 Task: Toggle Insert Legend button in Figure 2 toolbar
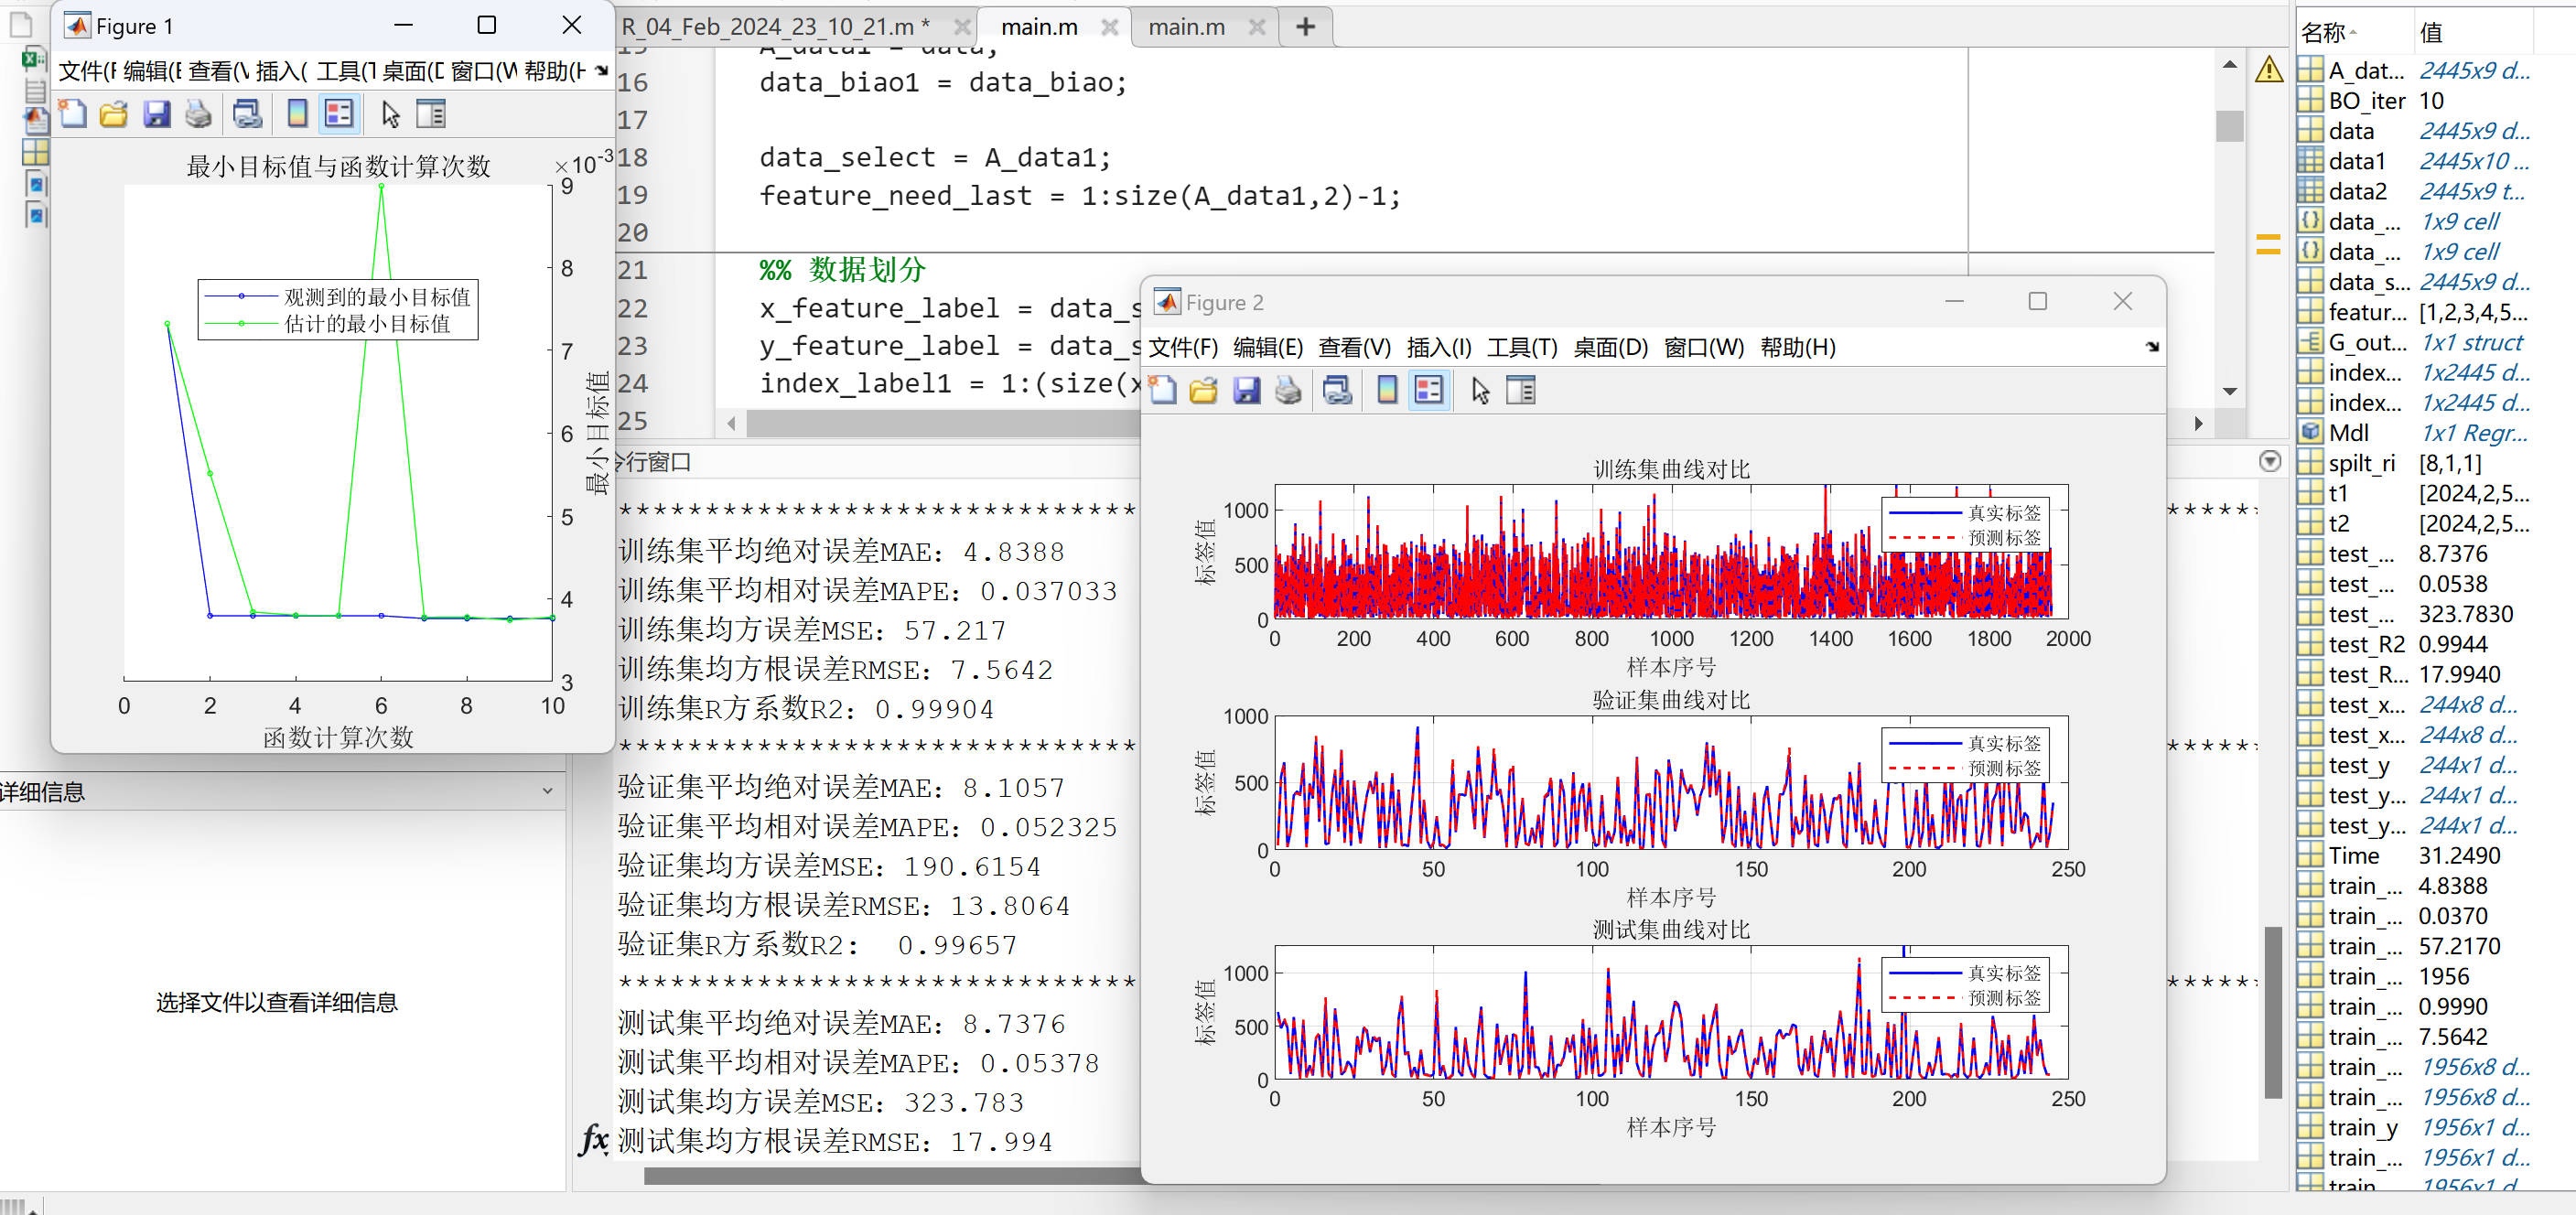pyautogui.click(x=1429, y=390)
